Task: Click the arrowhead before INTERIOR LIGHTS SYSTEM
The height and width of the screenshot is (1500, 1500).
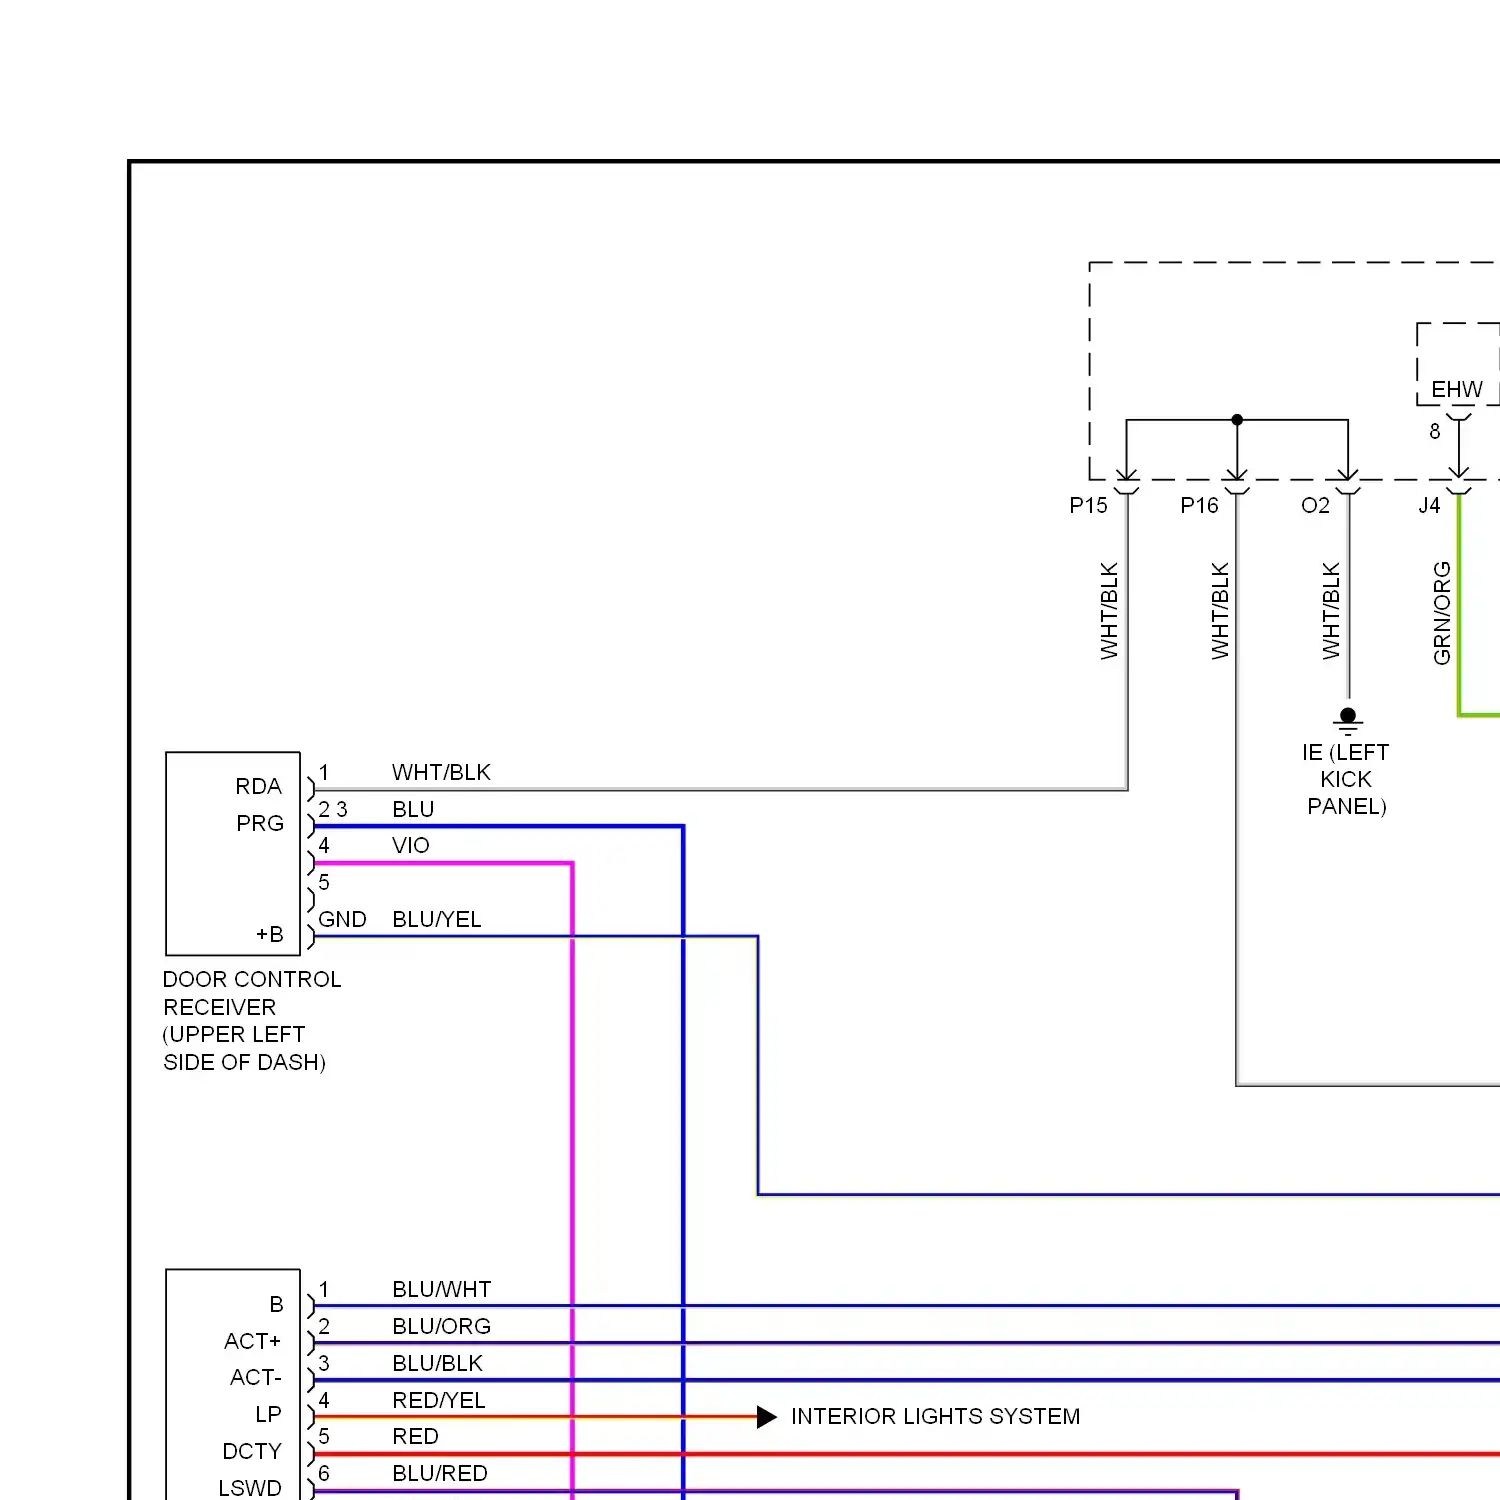Action: point(767,1416)
